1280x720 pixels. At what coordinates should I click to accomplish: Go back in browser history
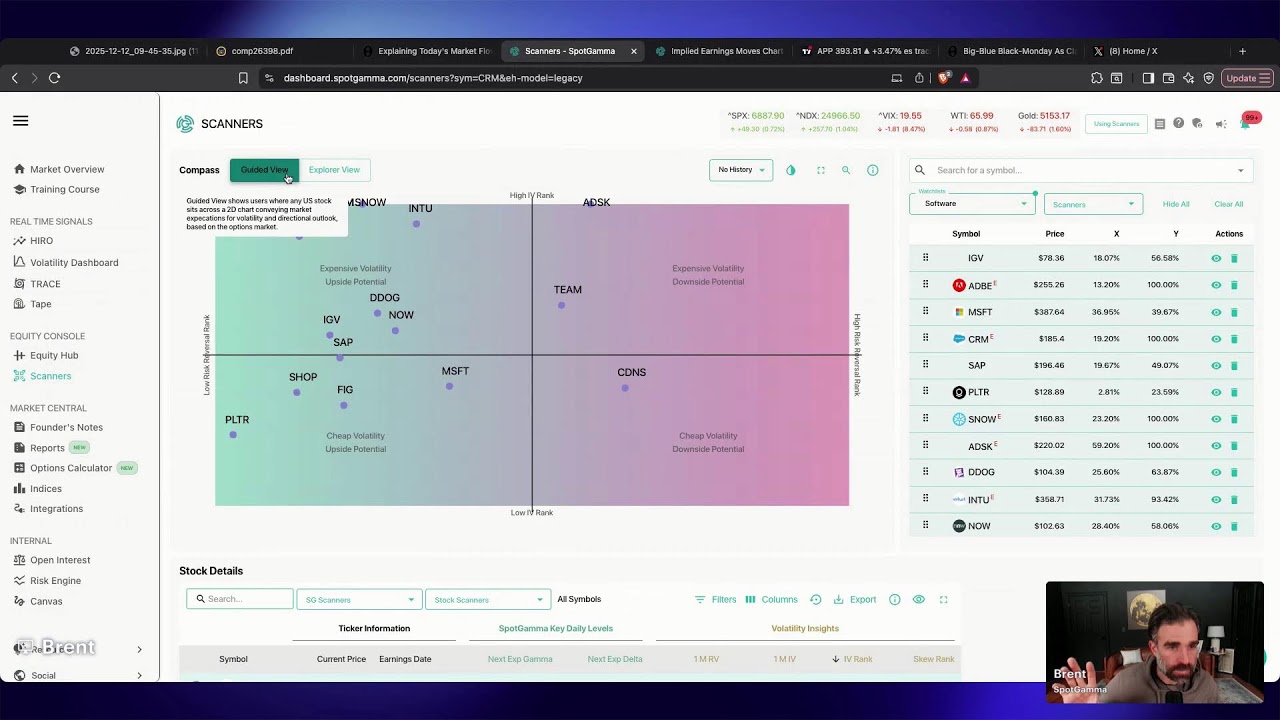tap(15, 78)
